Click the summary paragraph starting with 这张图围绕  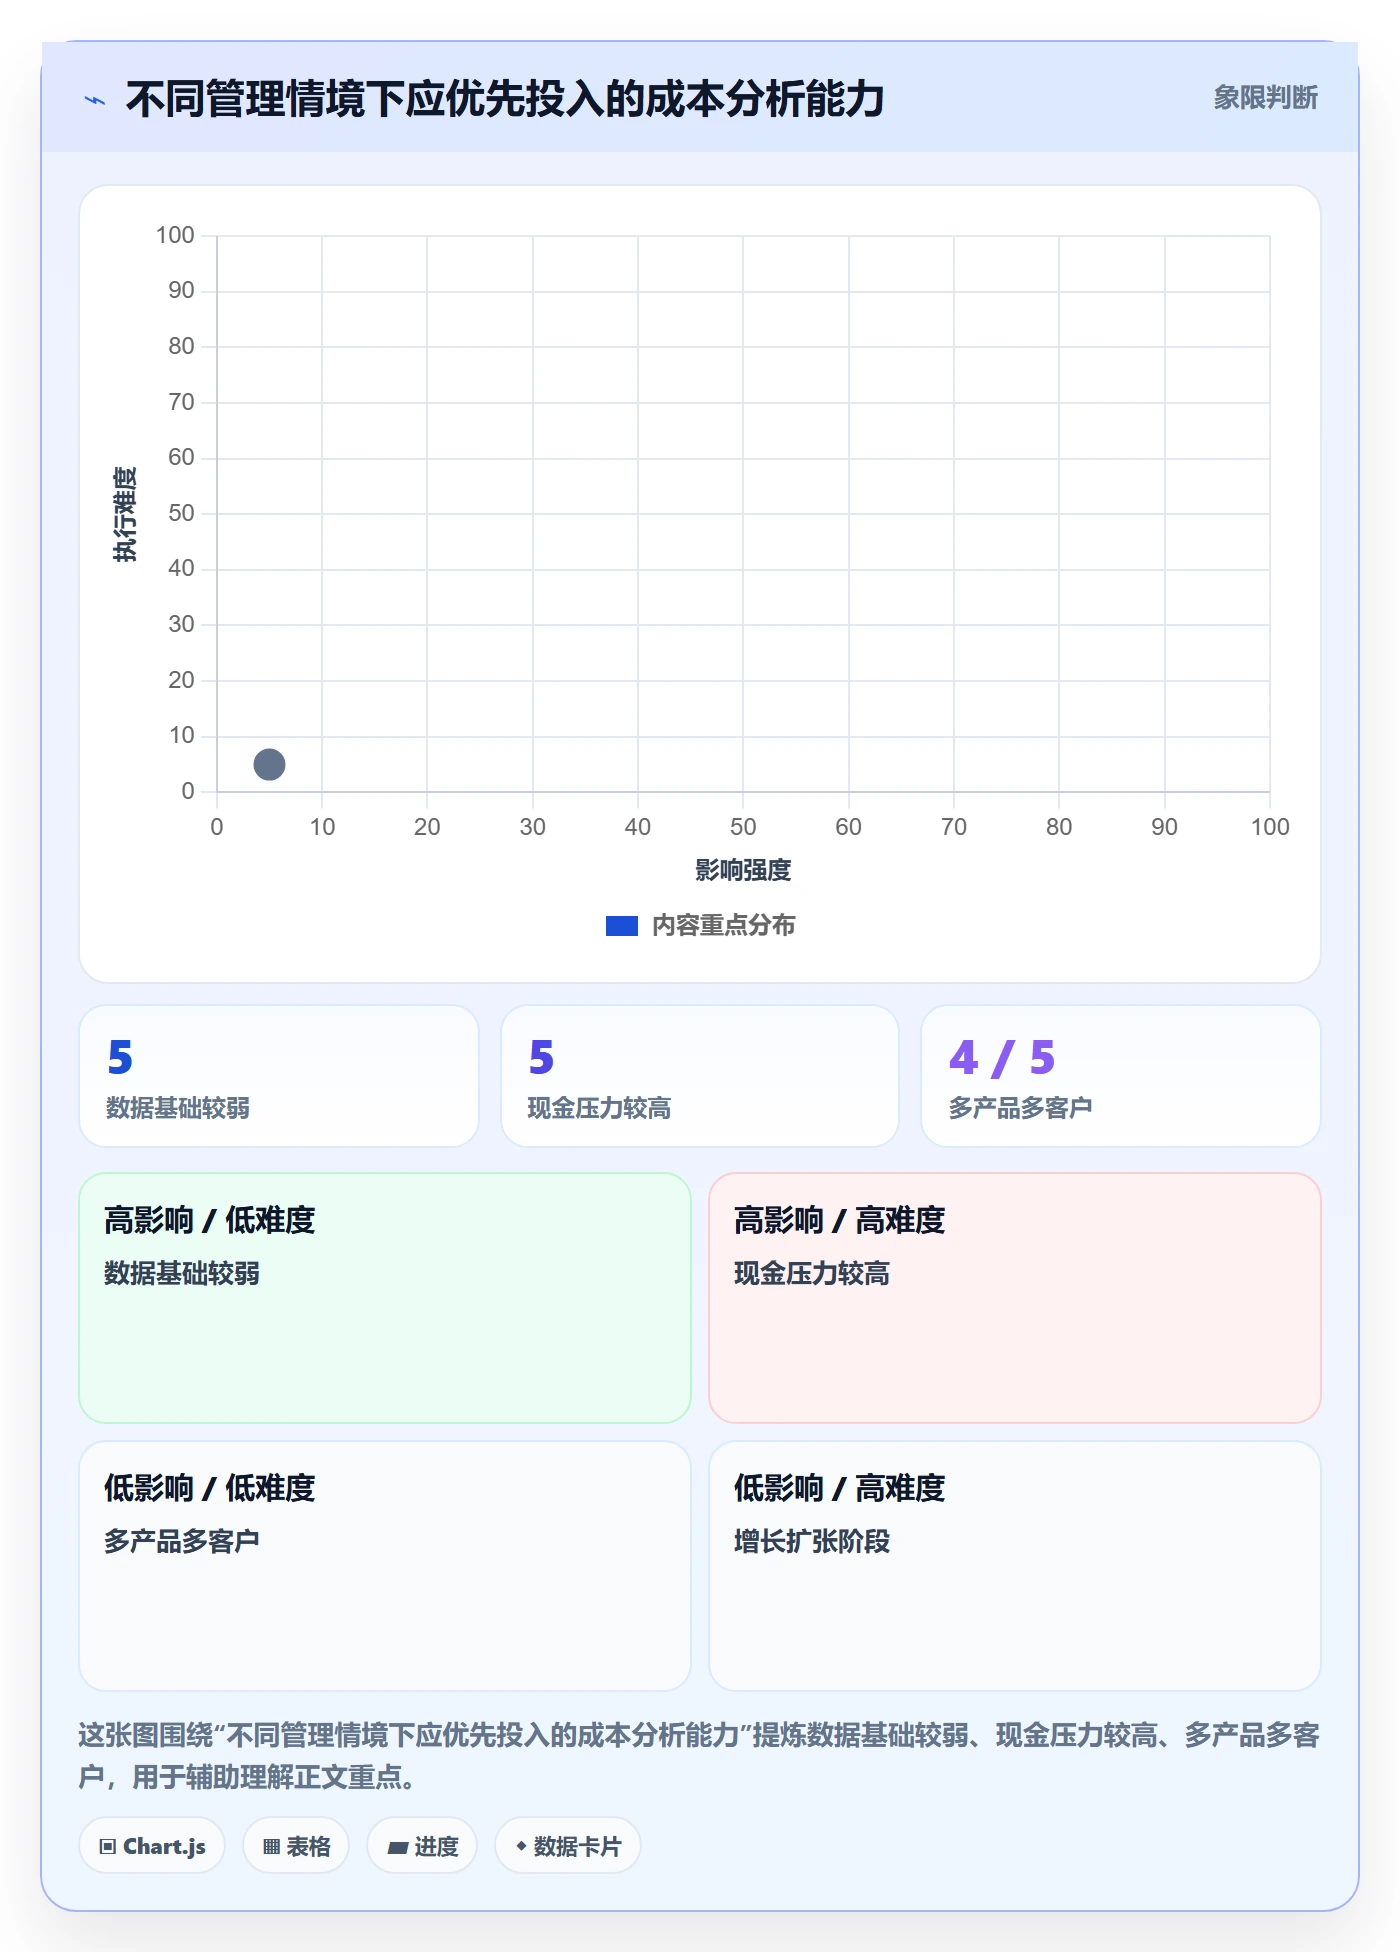click(699, 1756)
